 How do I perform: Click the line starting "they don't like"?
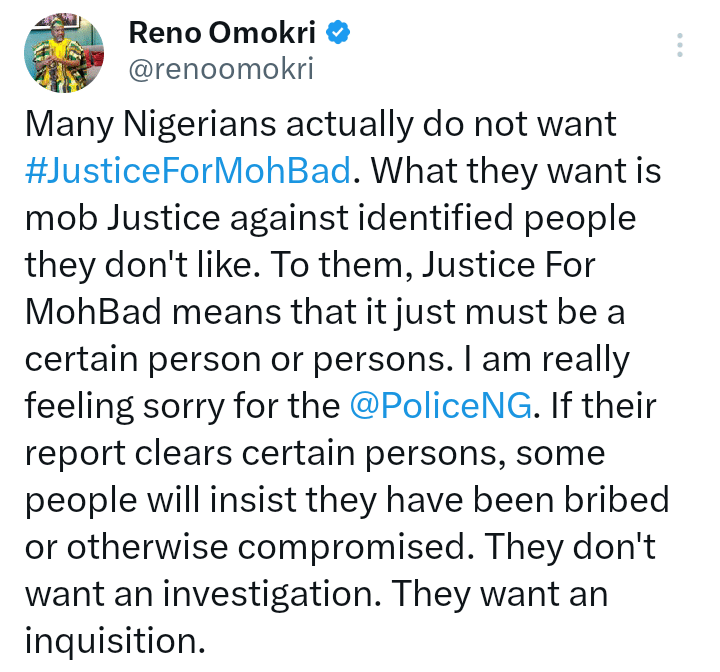[310, 265]
